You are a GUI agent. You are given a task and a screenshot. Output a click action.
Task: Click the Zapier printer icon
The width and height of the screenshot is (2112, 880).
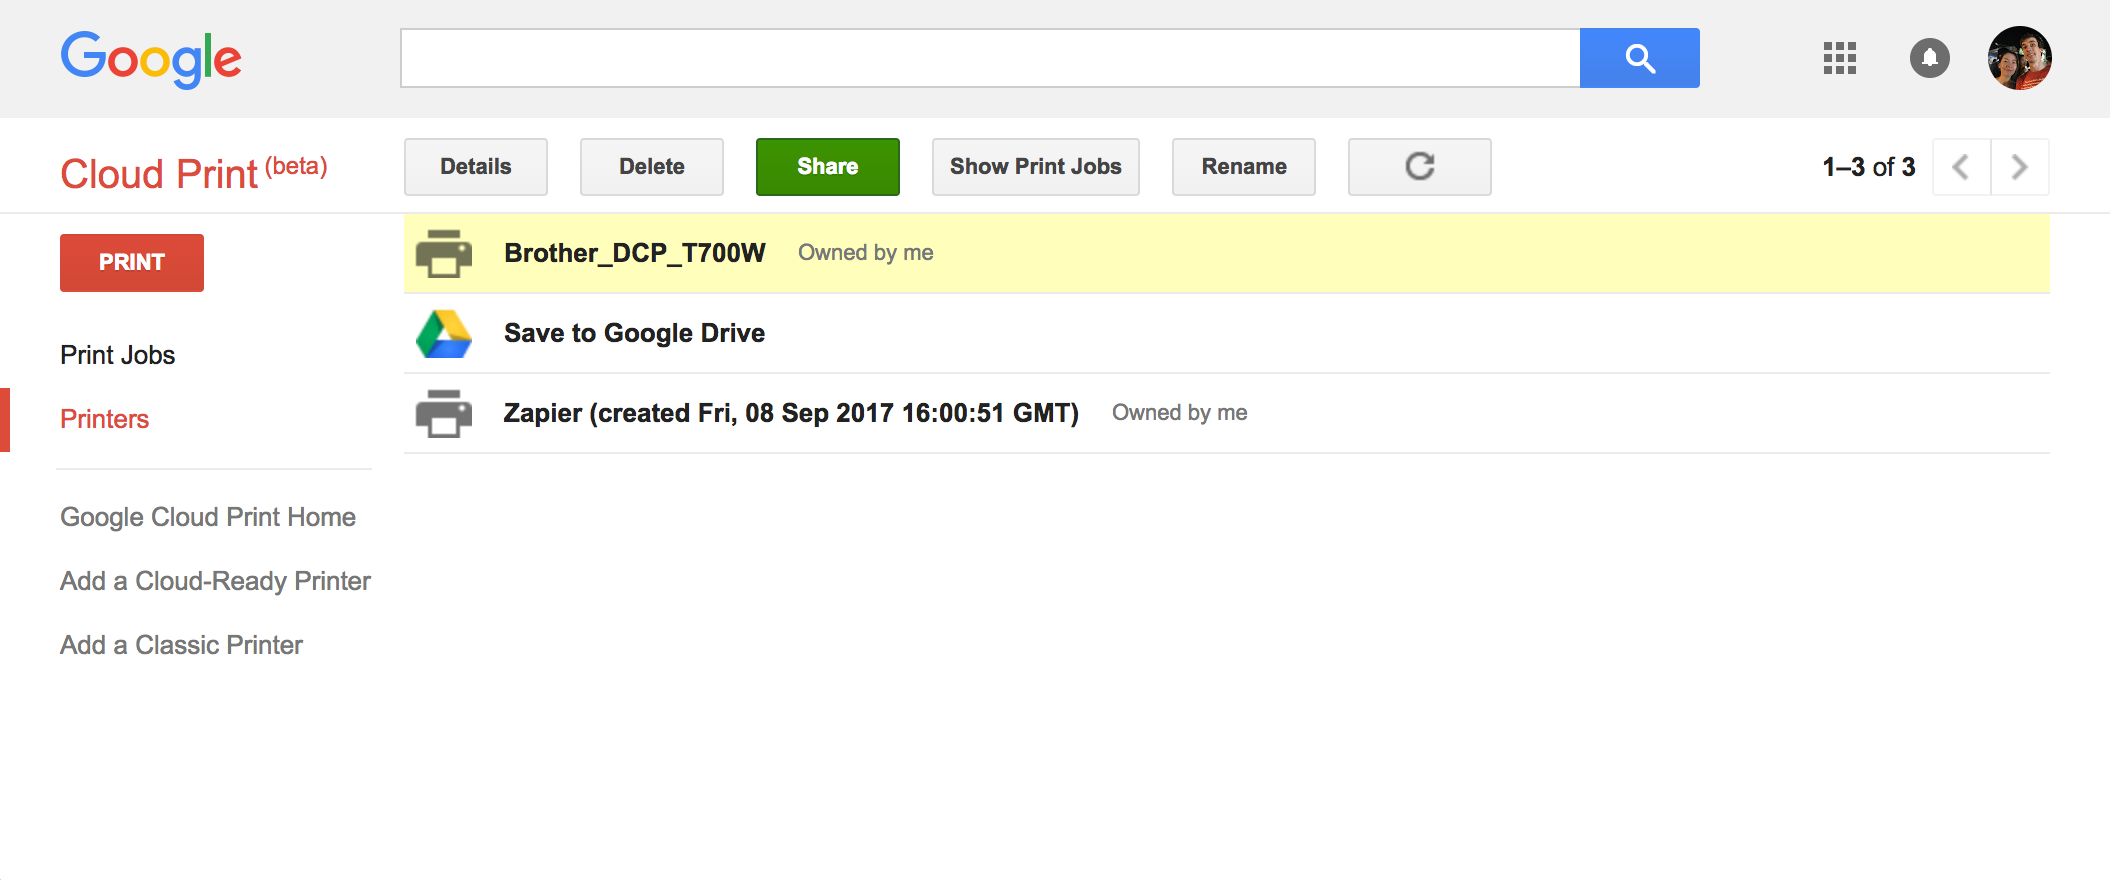point(443,413)
